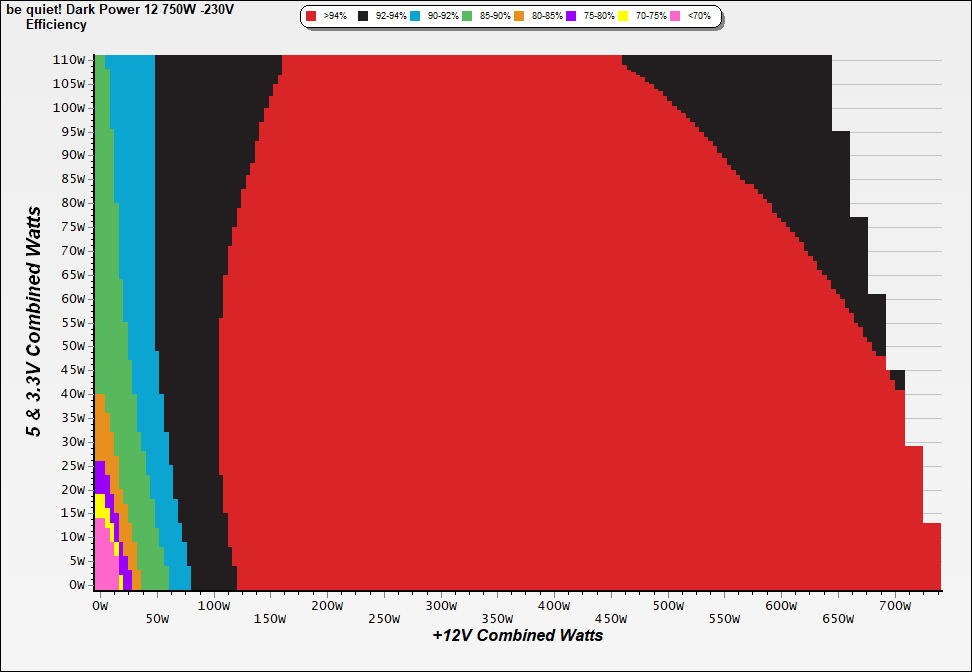Viewport: 972px width, 672px height.
Task: Click the '92-94%' legend label
Action: [391, 16]
